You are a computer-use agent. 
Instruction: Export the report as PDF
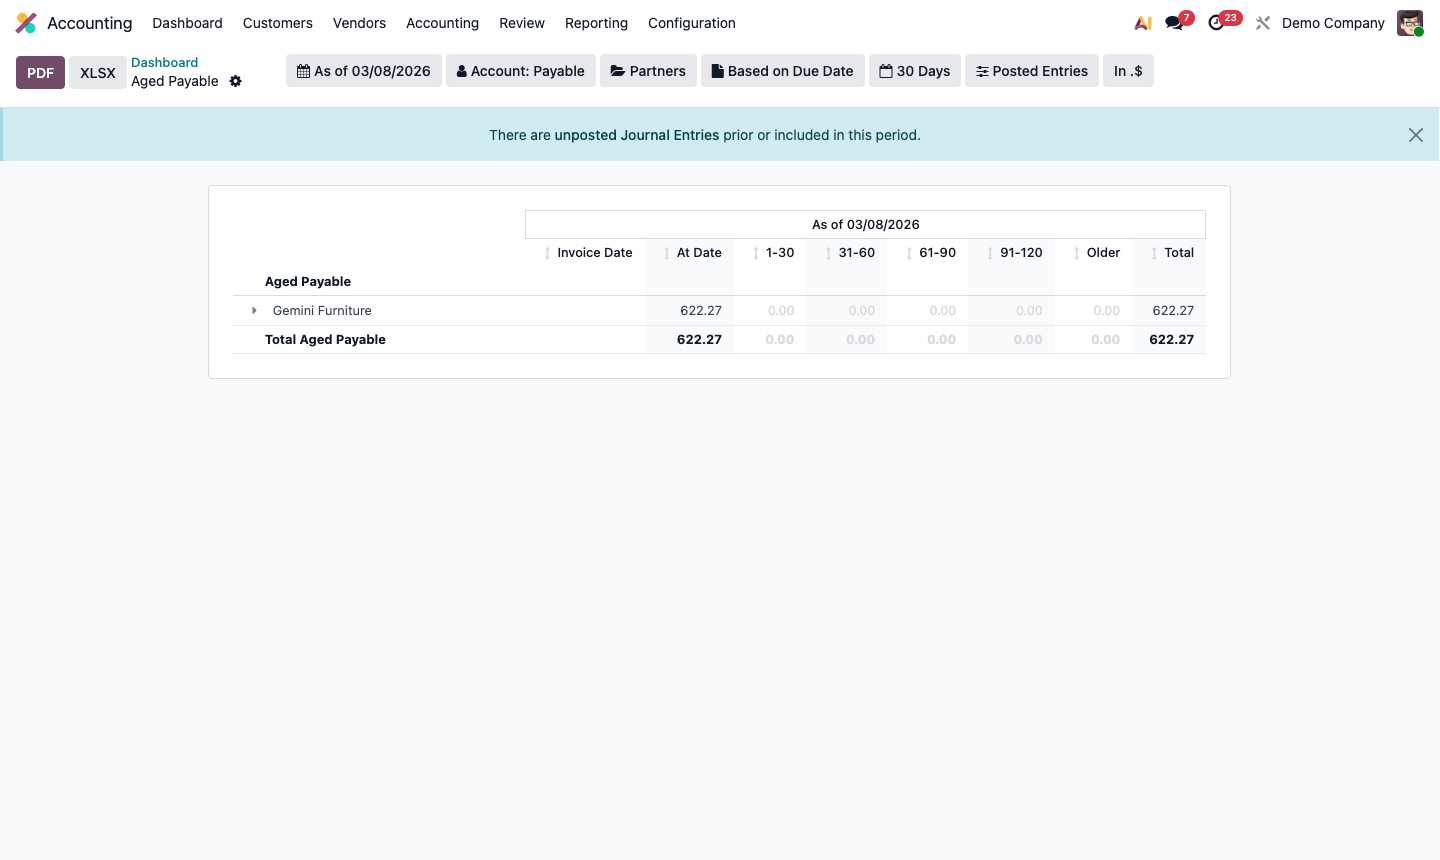pos(40,72)
